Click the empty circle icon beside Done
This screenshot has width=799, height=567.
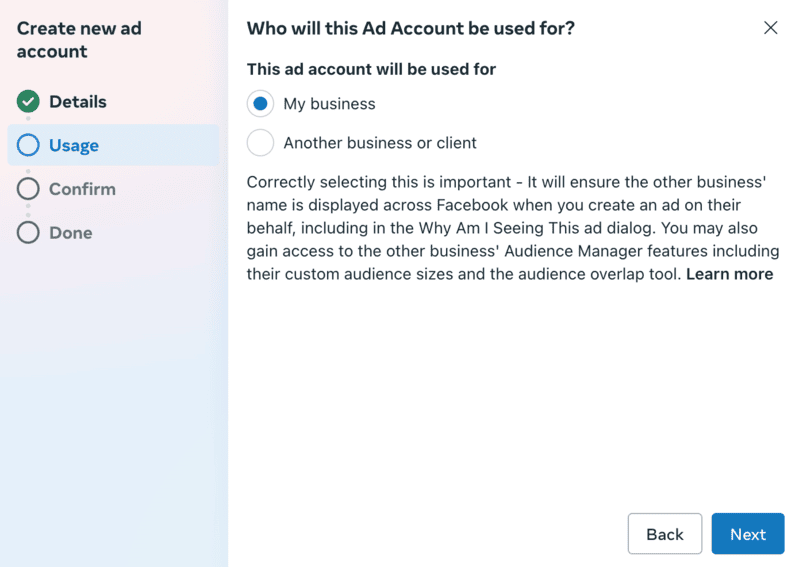[28, 233]
